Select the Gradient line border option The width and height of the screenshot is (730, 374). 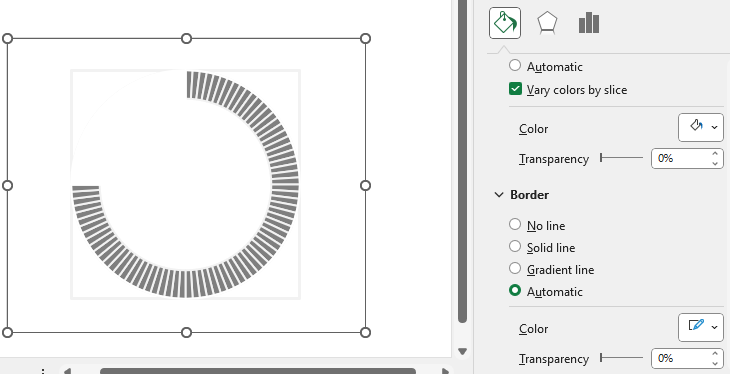point(515,268)
